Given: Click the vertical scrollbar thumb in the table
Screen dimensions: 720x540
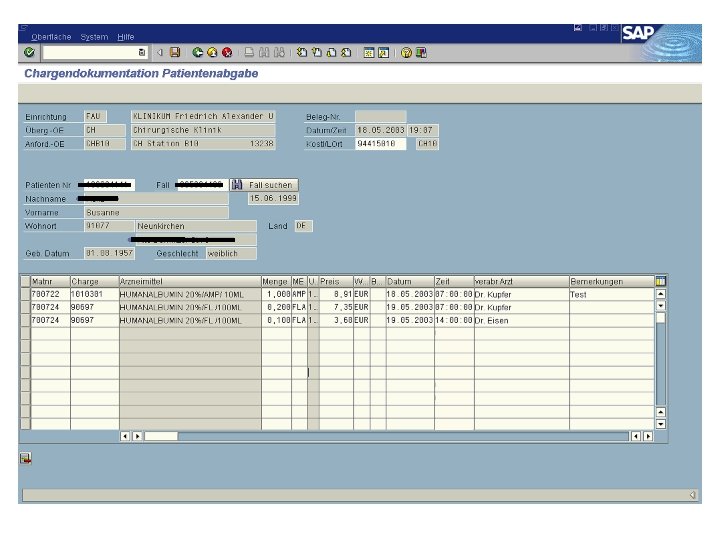Looking at the screenshot, I should [x=660, y=318].
